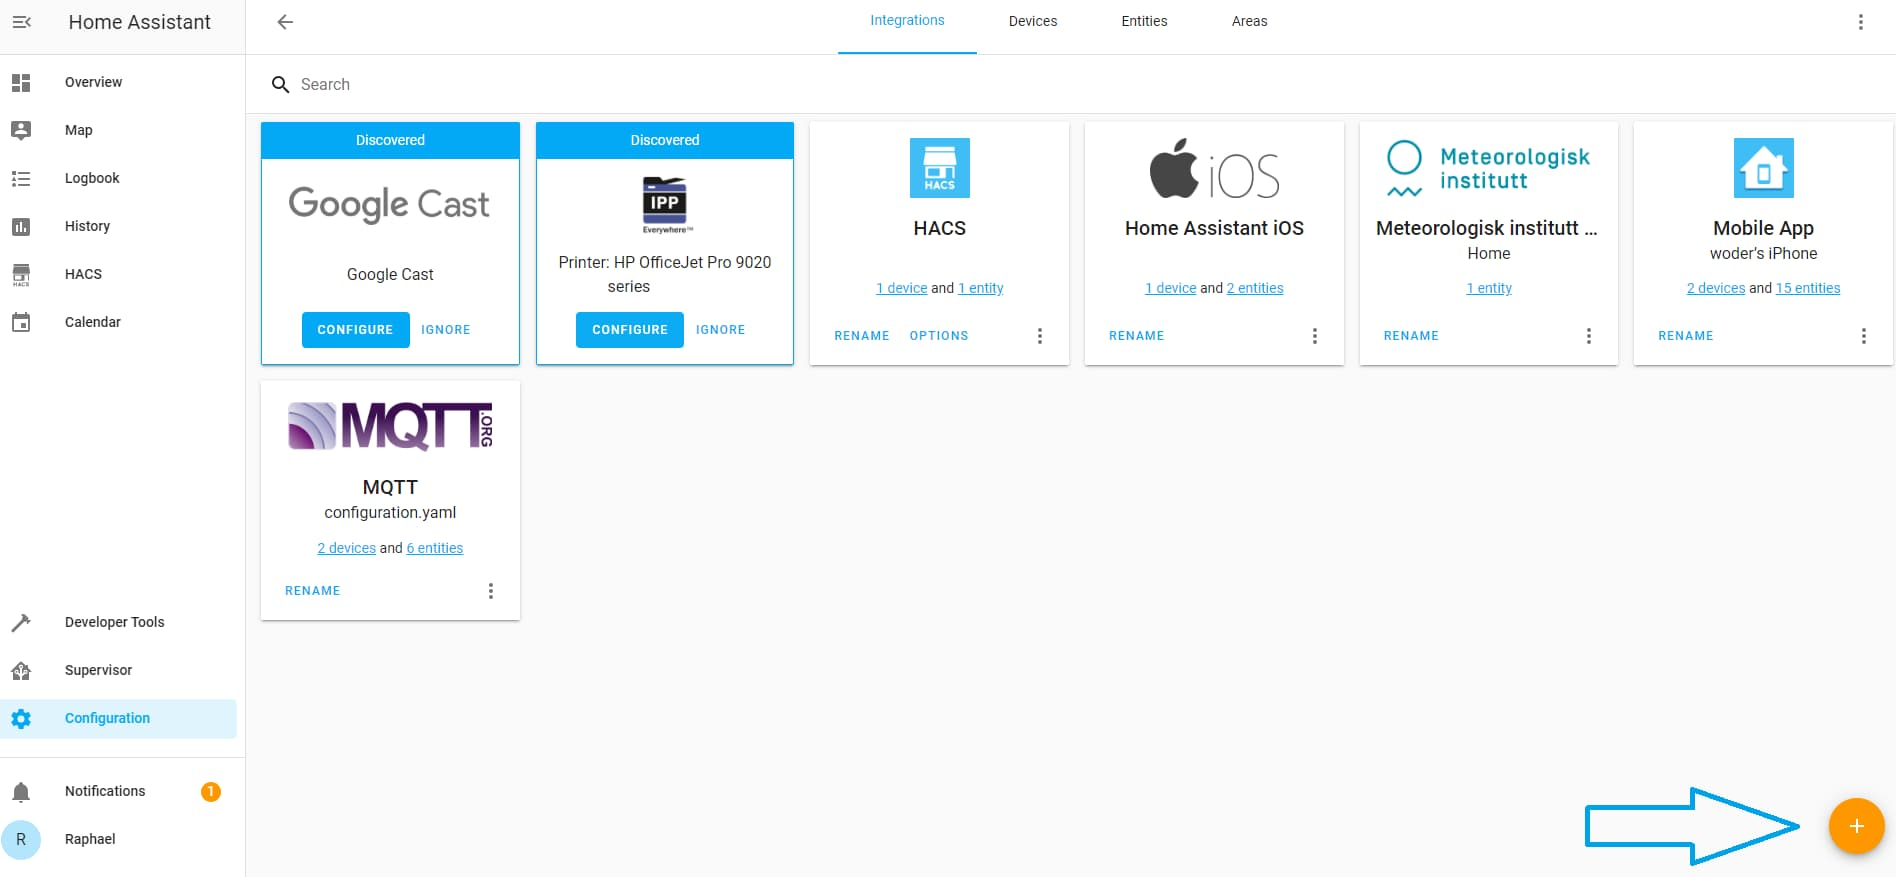Focus the Search integrations field

pos(1070,85)
